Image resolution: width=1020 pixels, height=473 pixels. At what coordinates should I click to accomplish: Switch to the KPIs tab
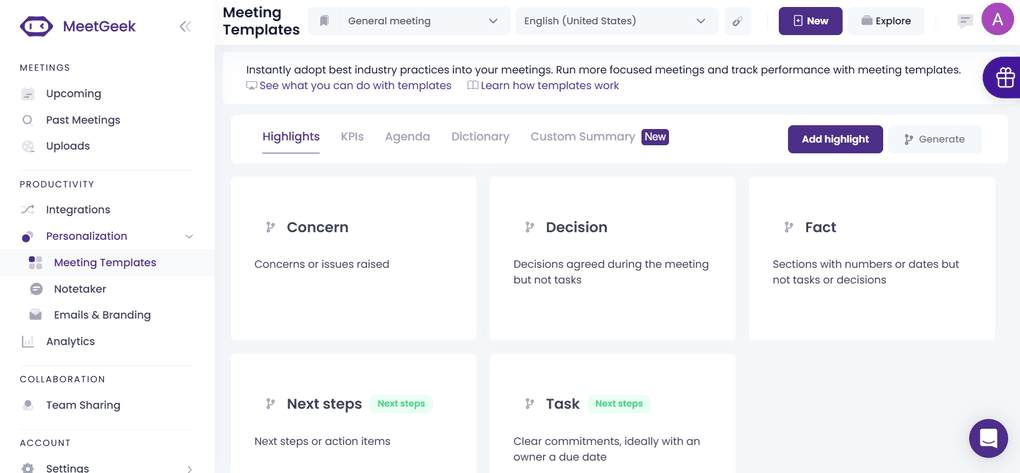pyautogui.click(x=352, y=137)
